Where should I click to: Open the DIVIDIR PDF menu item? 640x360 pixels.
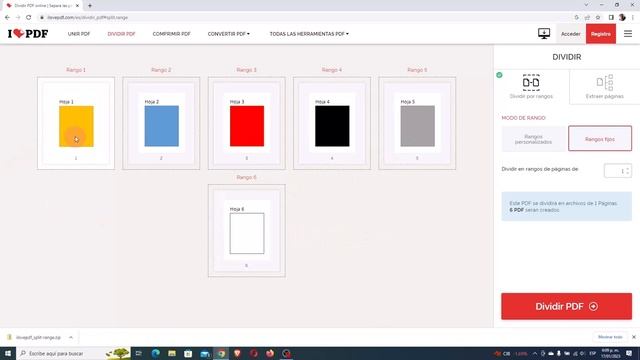121,34
